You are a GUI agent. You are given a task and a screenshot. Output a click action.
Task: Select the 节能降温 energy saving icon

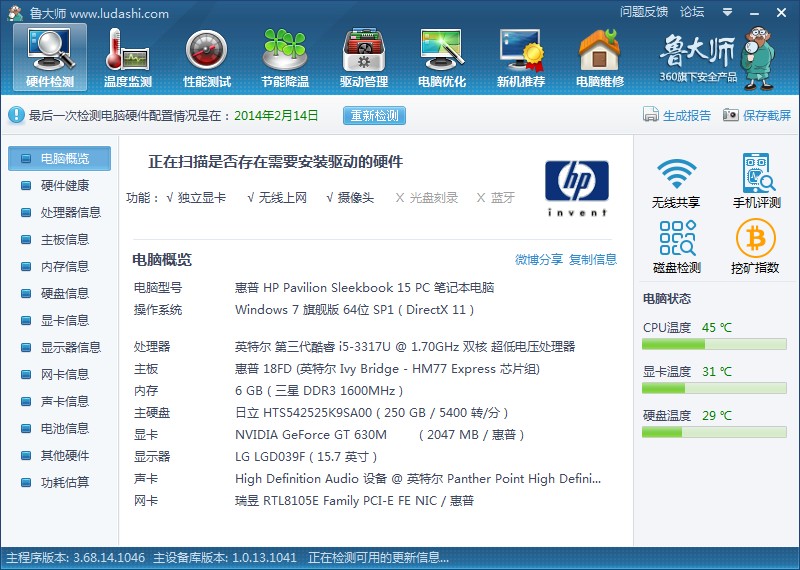click(285, 56)
